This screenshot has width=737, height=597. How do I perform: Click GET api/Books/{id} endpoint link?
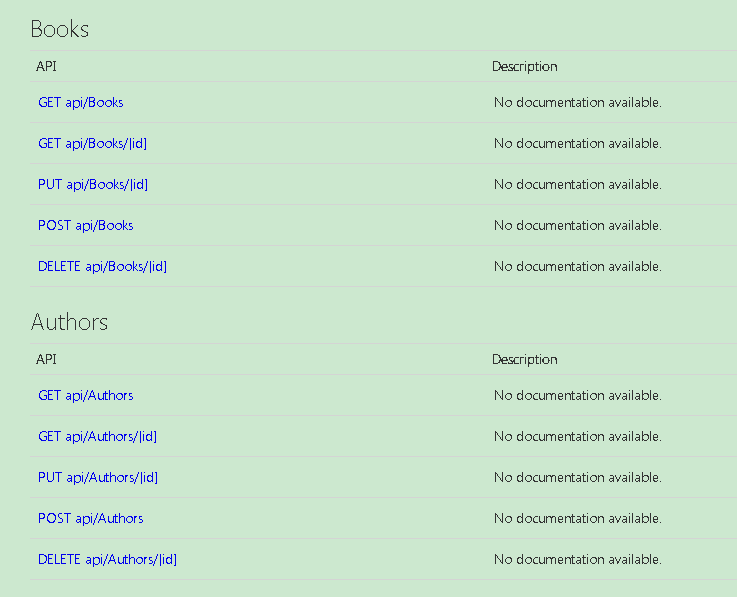coord(93,143)
